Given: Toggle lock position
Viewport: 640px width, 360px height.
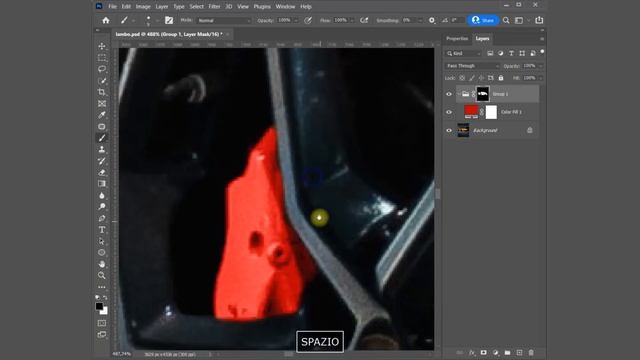Looking at the screenshot, I should tap(481, 78).
